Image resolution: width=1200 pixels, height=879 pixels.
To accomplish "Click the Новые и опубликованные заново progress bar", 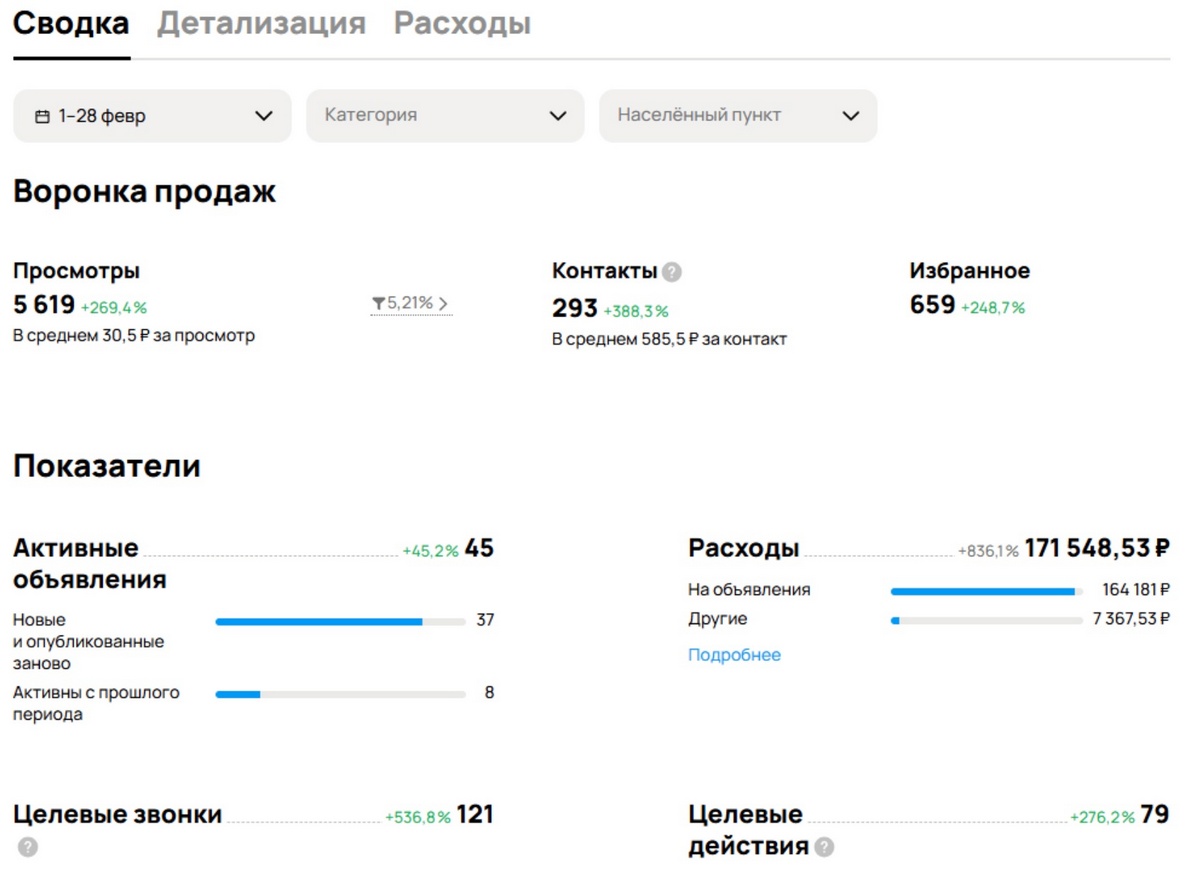I will tap(340, 622).
